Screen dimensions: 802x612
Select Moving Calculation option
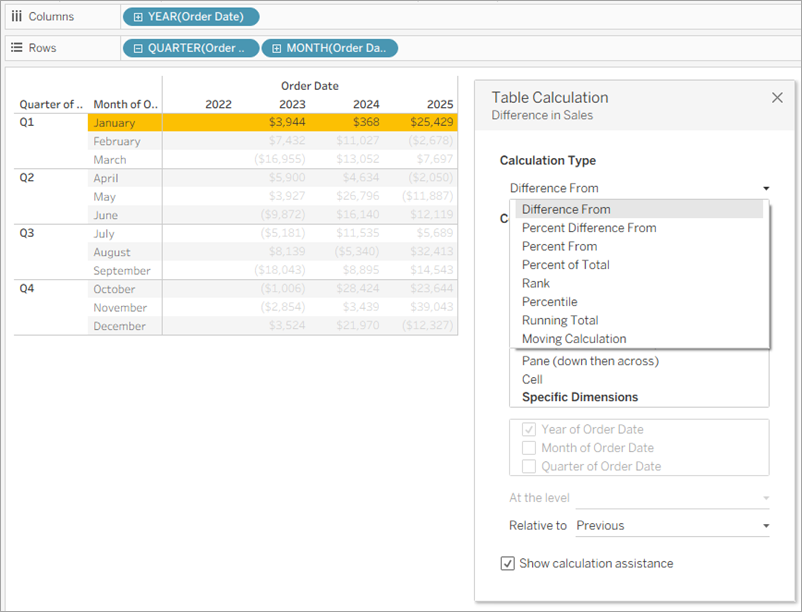pyautogui.click(x=574, y=339)
